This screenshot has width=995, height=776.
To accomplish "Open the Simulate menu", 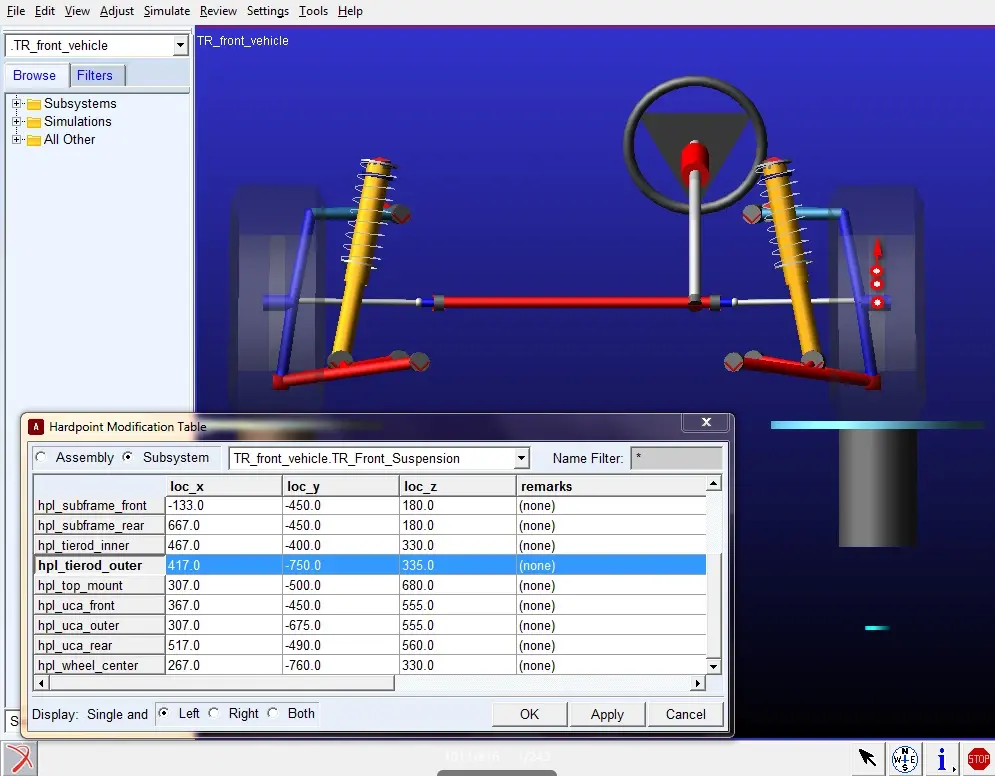I will pyautogui.click(x=166, y=11).
